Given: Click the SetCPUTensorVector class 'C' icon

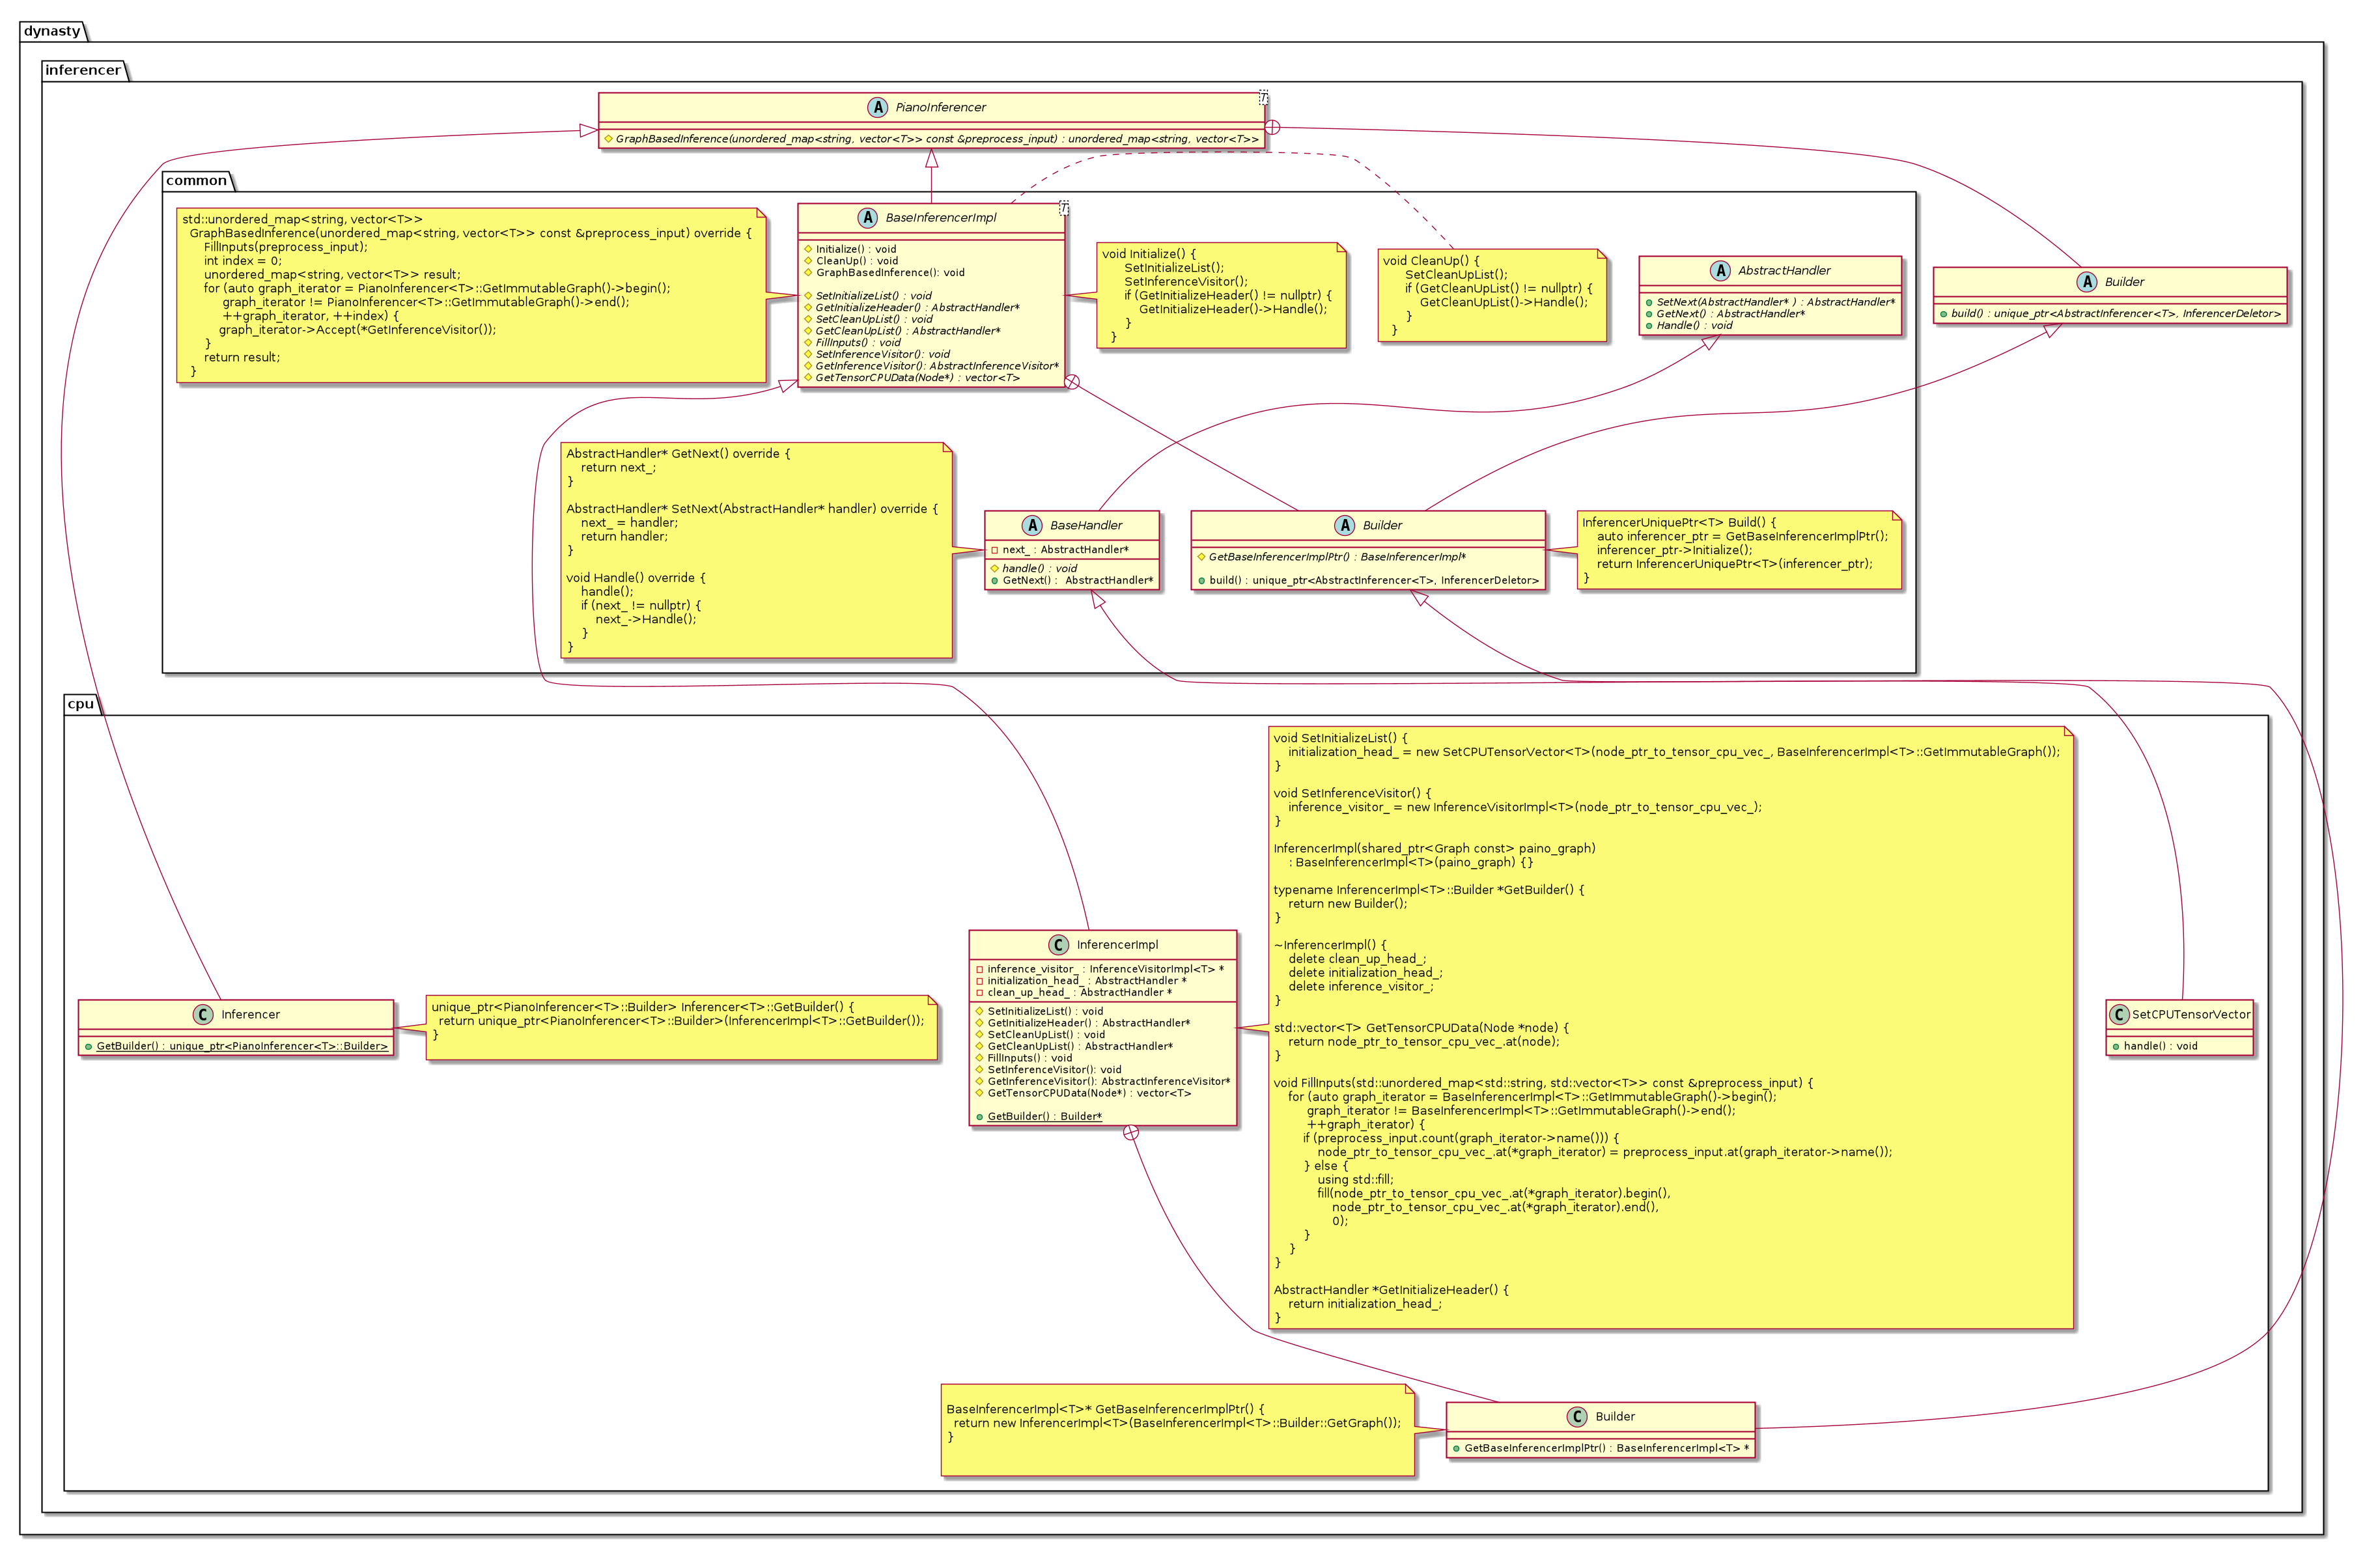Looking at the screenshot, I should (x=2119, y=1014).
